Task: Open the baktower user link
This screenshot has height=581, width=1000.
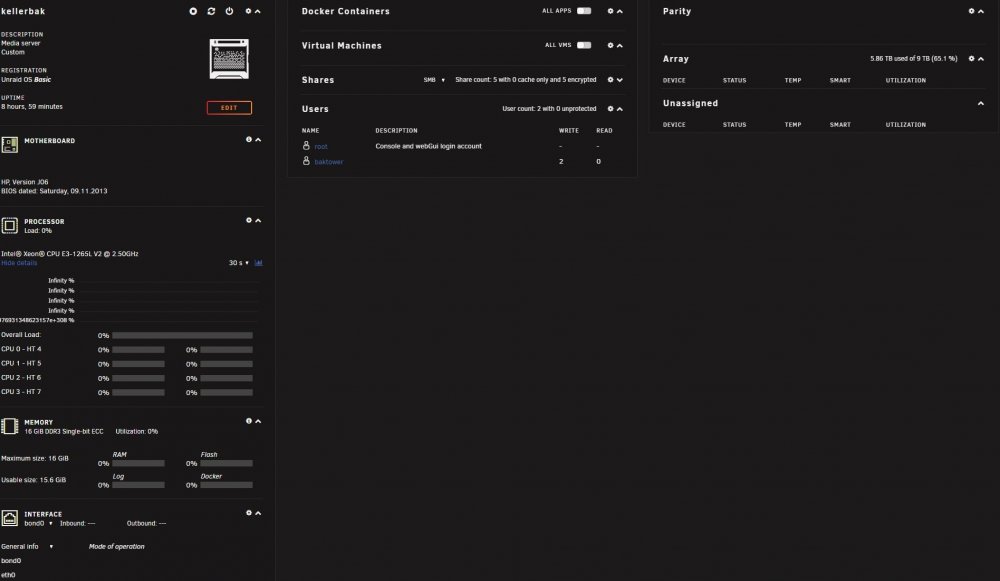Action: [x=328, y=162]
